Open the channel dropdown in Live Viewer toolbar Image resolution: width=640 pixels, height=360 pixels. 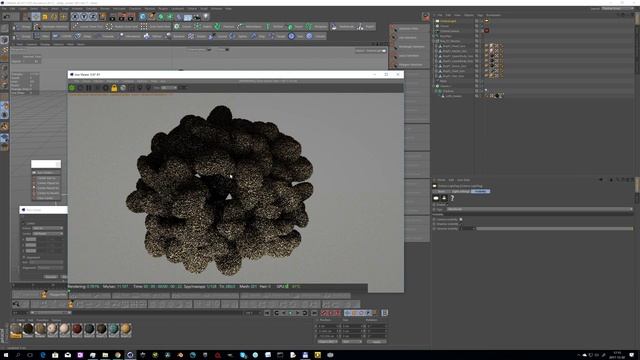click(x=169, y=88)
